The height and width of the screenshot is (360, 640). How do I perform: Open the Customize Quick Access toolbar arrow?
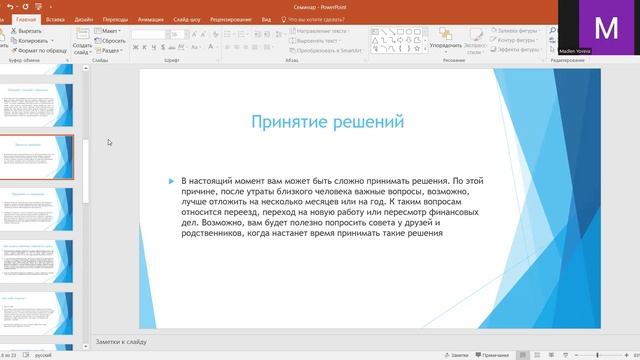(x=51, y=7)
